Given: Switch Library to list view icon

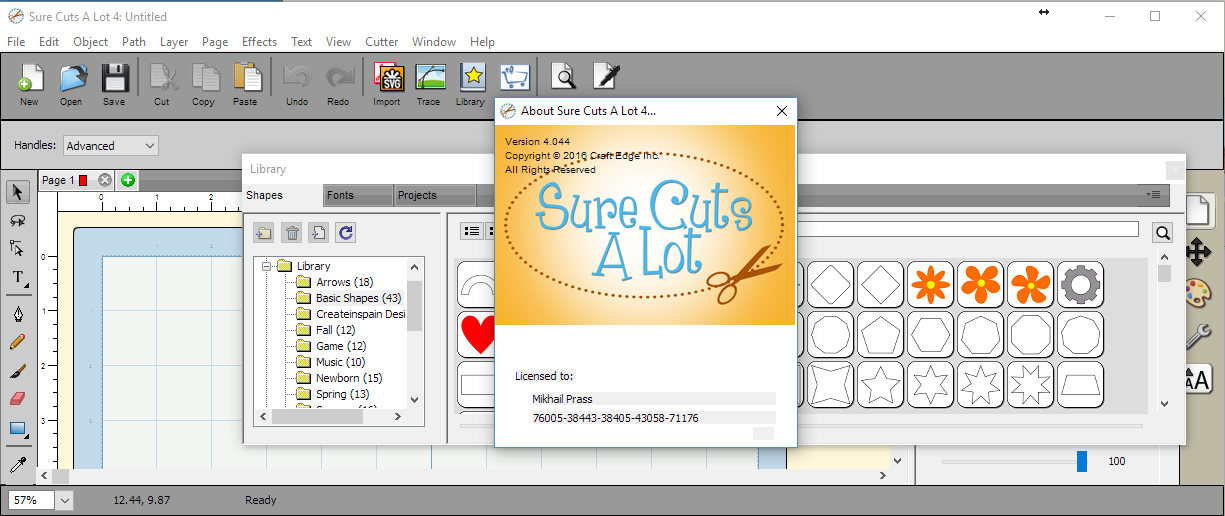Looking at the screenshot, I should [471, 231].
